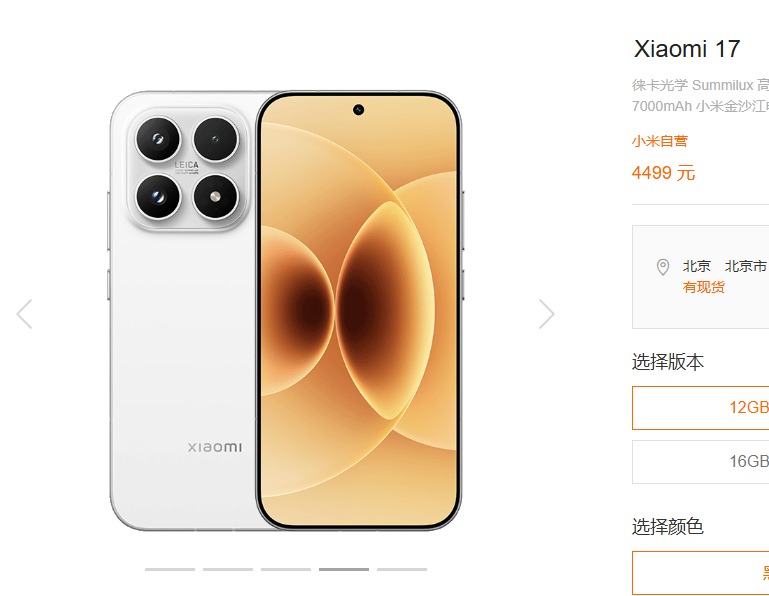Click the previous image left arrow
The height and width of the screenshot is (596, 769).
coord(25,314)
